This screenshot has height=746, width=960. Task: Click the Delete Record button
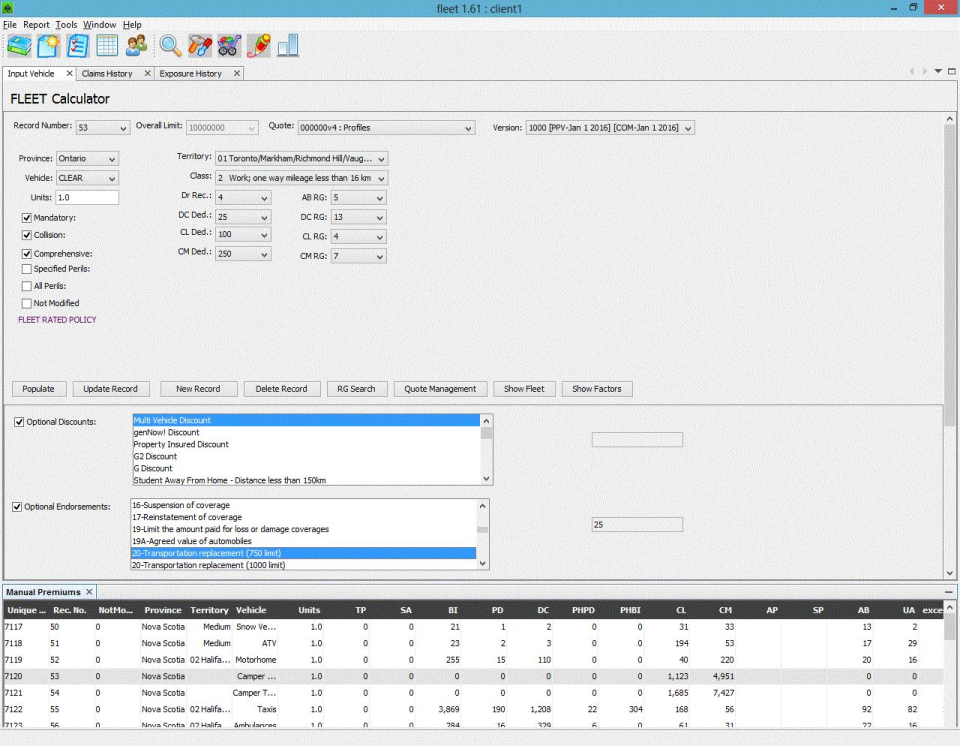pos(282,389)
